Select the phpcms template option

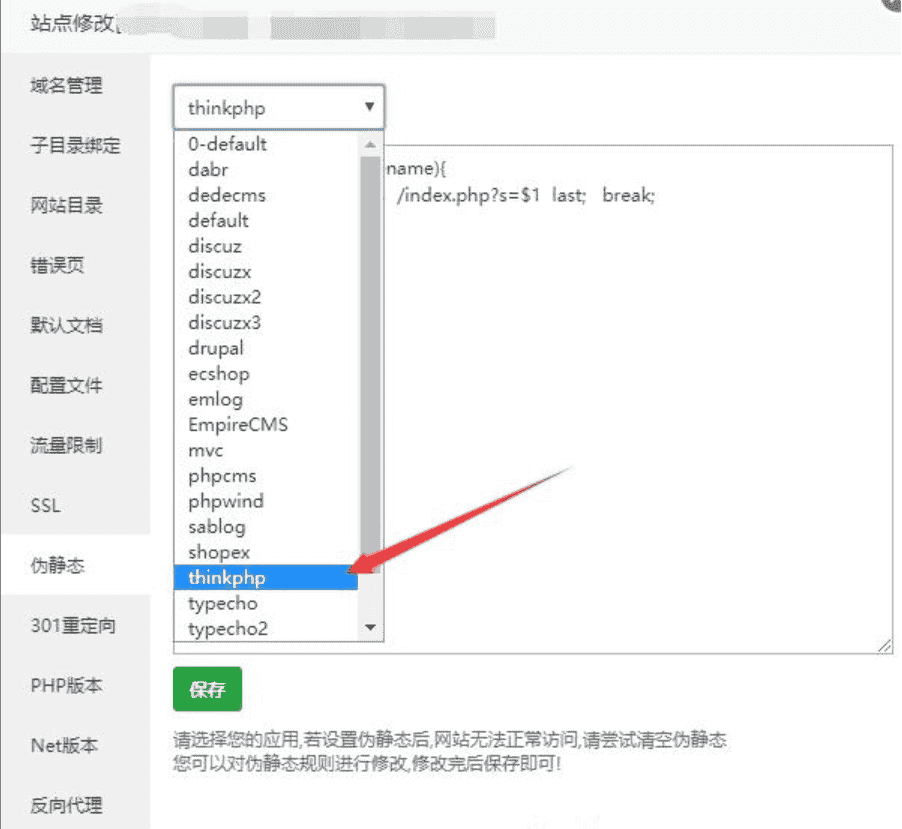(x=220, y=475)
